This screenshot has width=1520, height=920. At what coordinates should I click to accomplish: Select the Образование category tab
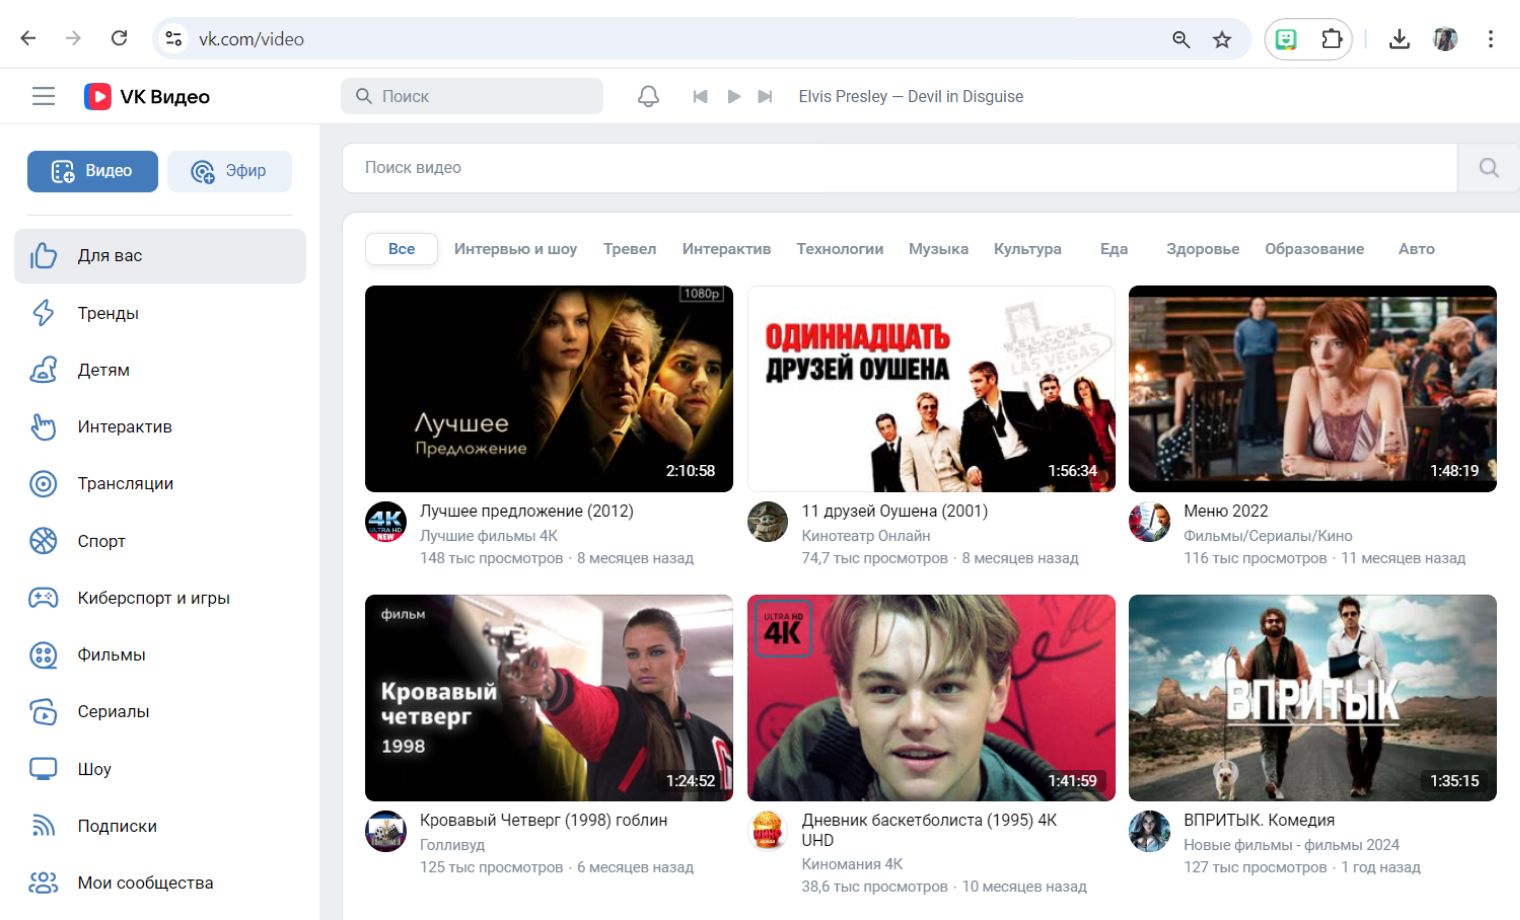tap(1314, 249)
